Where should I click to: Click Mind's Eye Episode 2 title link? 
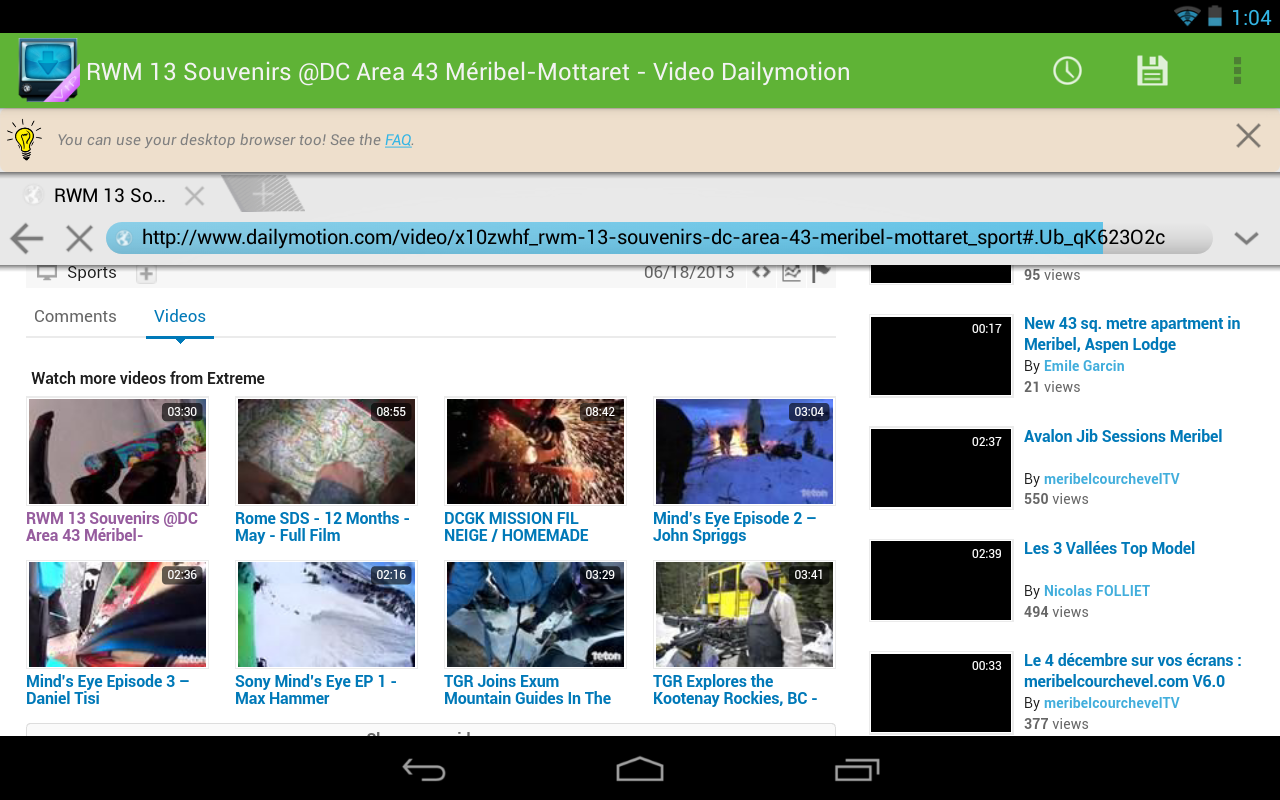pyautogui.click(x=734, y=527)
